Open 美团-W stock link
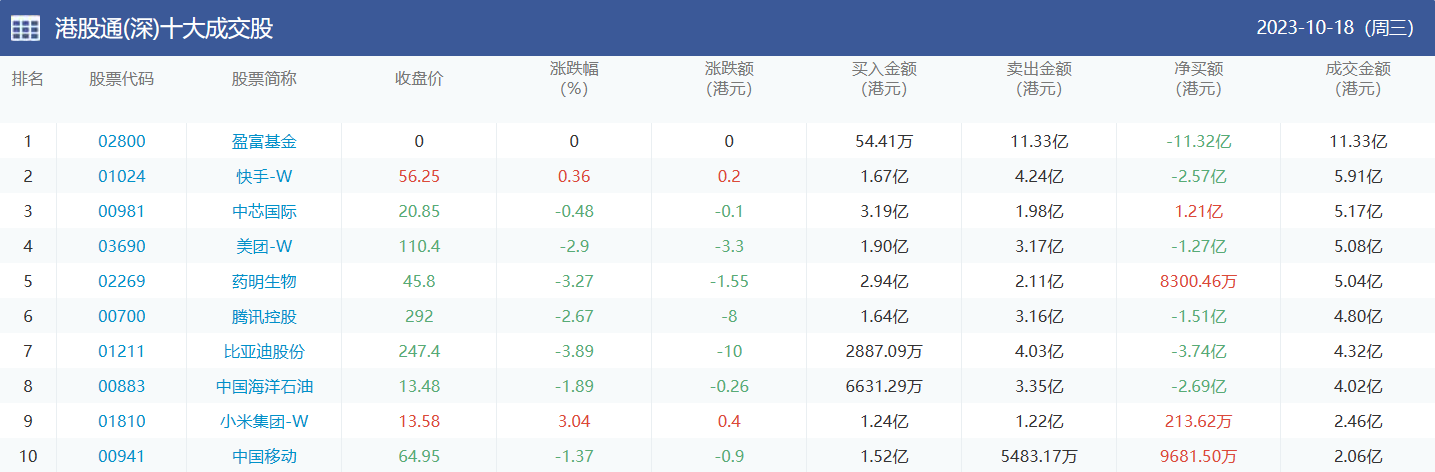 [264, 247]
